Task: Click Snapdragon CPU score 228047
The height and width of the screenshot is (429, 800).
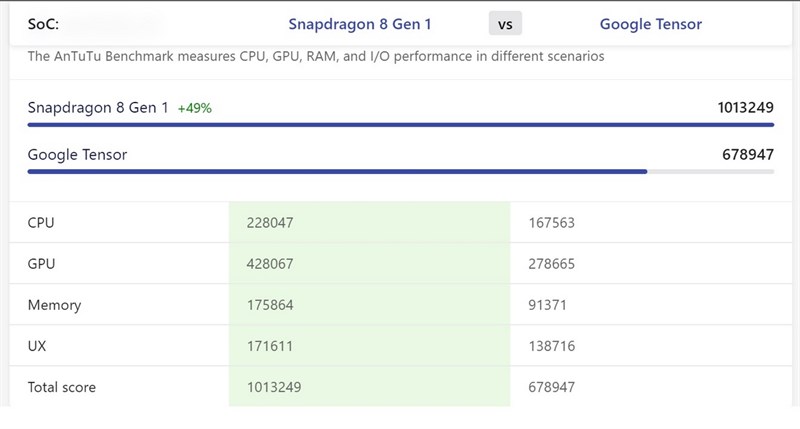Action: pyautogui.click(x=270, y=223)
